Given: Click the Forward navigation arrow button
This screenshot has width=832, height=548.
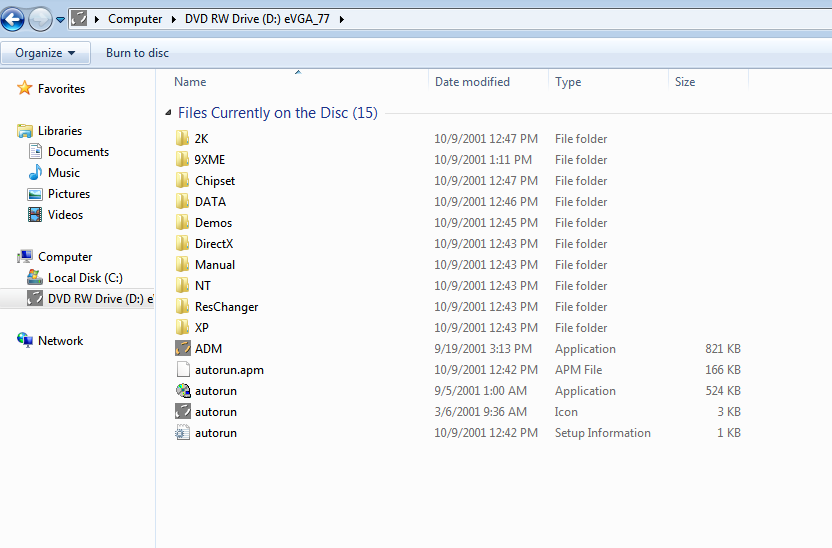Looking at the screenshot, I should 40,20.
